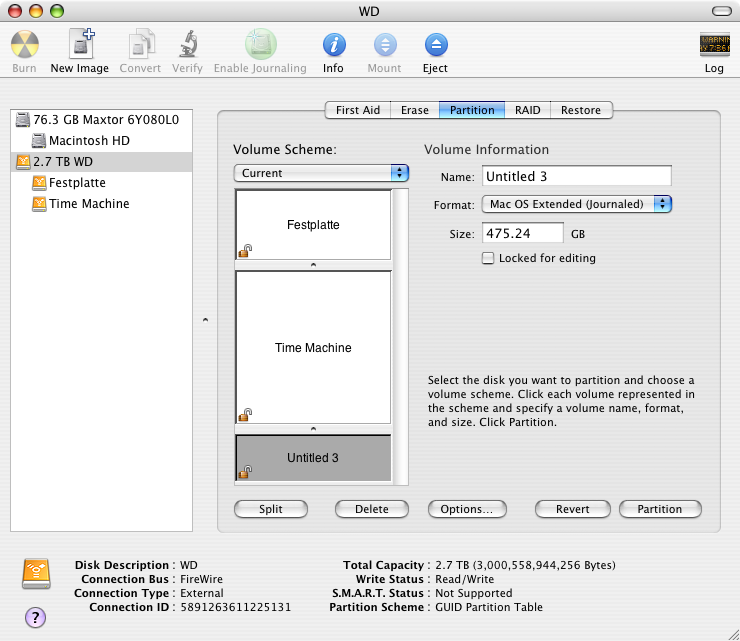Select the Macintosh HD volume
740x641 pixels.
click(x=101, y=141)
